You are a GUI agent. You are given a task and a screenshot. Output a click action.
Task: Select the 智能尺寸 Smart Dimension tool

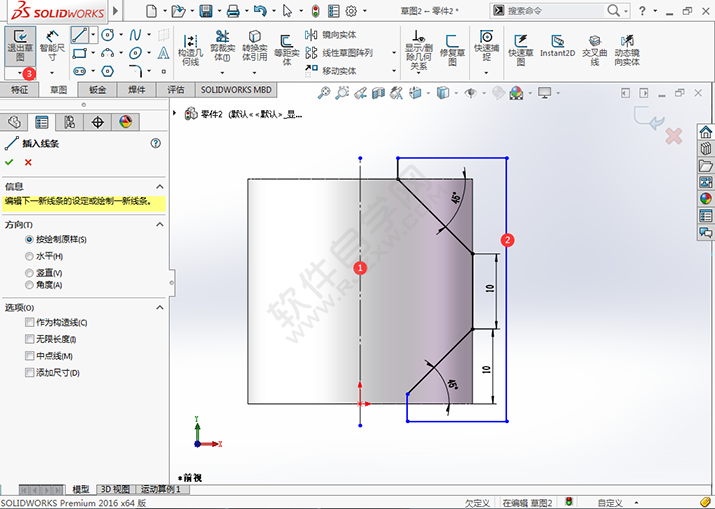[50, 44]
